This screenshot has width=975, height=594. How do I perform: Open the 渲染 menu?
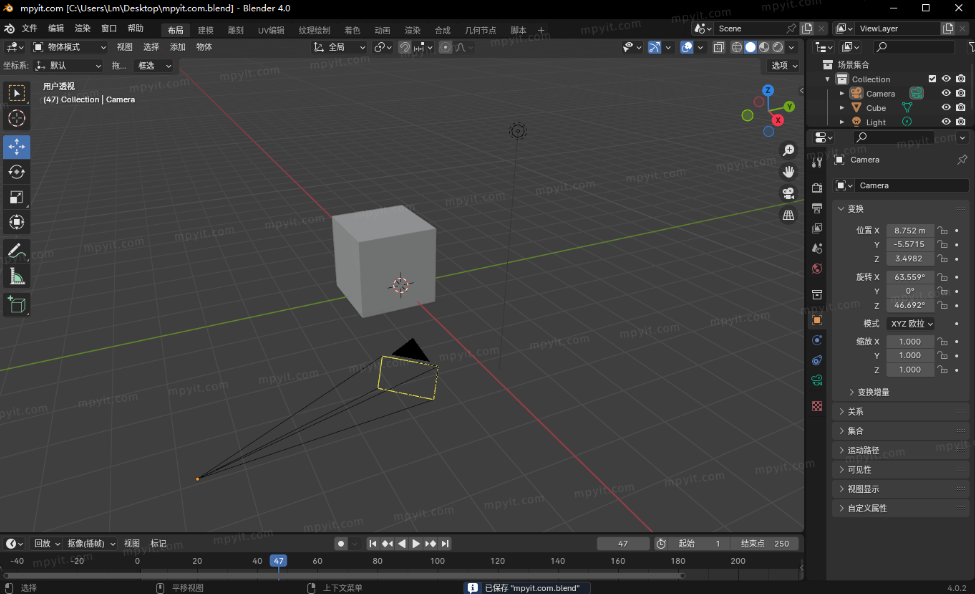[x=82, y=28]
